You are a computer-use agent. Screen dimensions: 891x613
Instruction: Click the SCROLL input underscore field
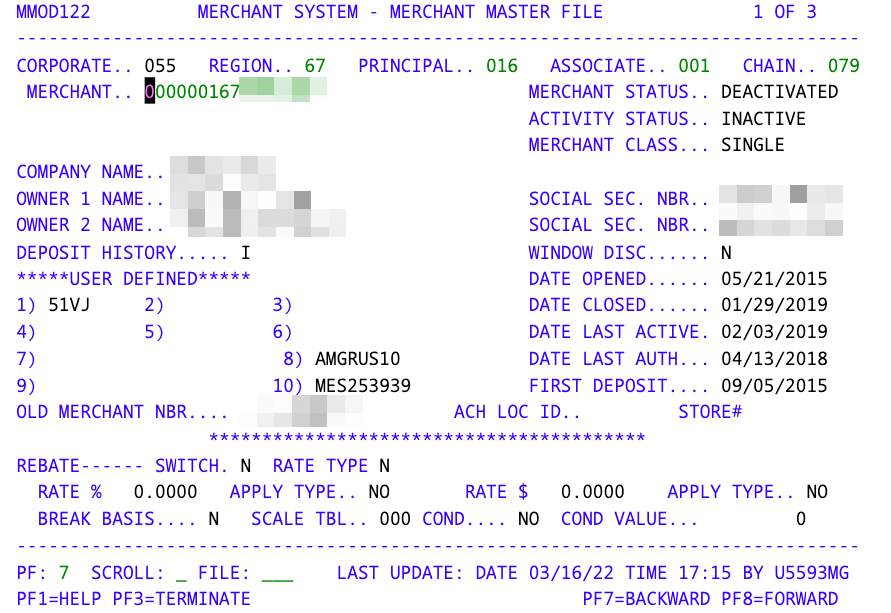pos(181,575)
